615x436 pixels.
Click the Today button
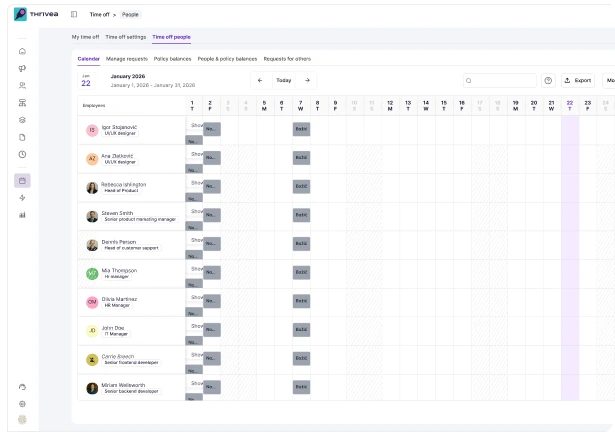[284, 80]
